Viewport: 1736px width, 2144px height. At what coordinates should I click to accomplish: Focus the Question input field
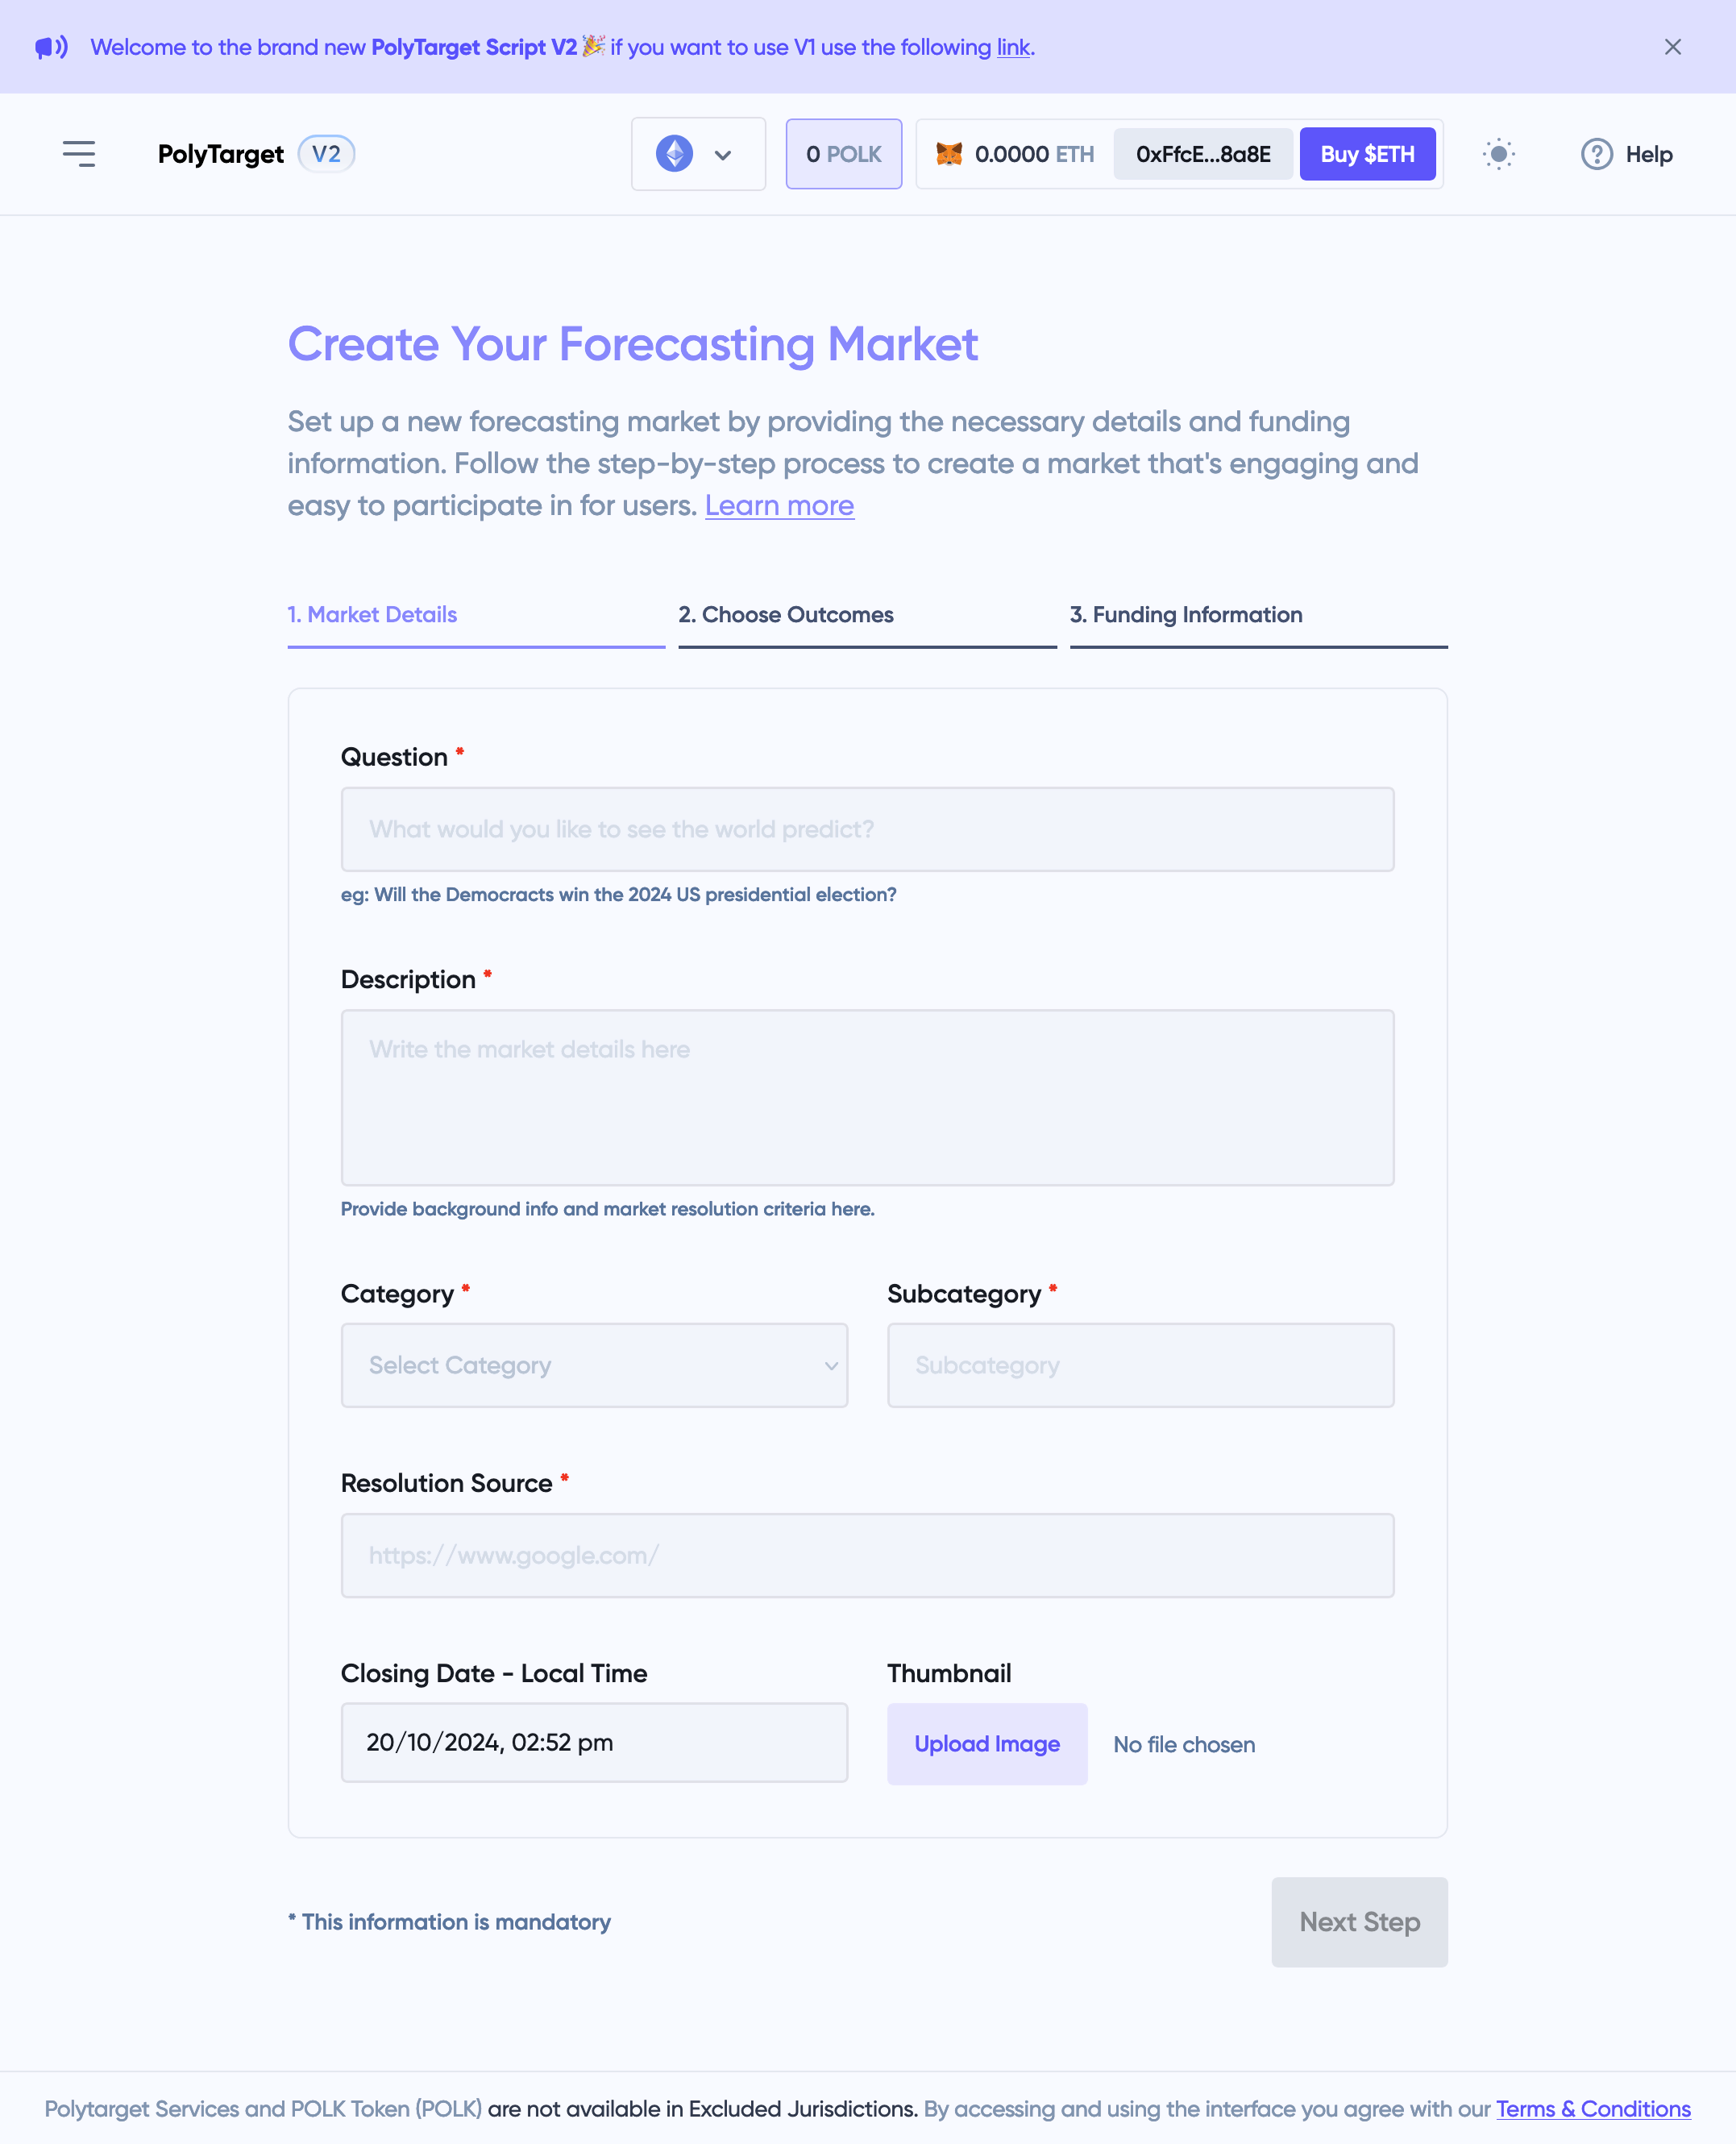867,829
